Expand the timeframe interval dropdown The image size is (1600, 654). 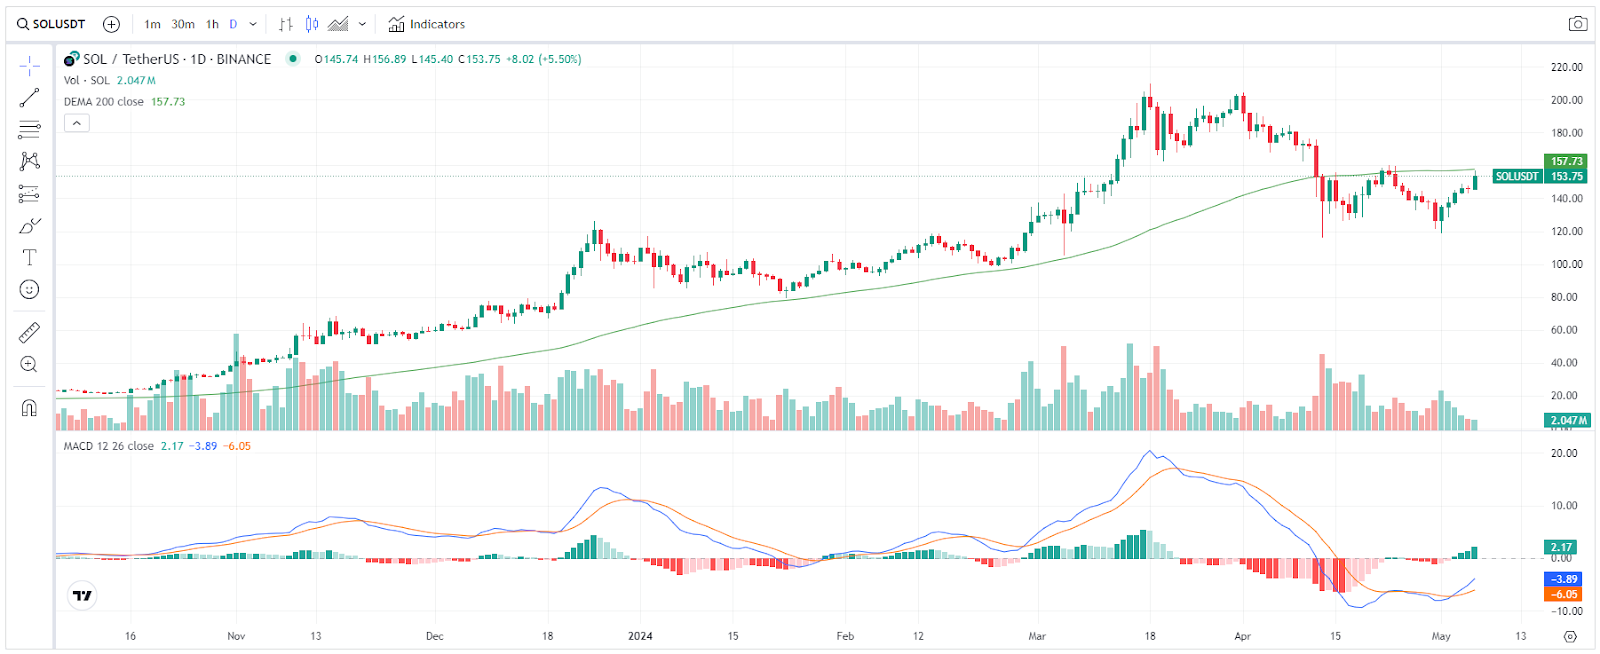(x=253, y=24)
